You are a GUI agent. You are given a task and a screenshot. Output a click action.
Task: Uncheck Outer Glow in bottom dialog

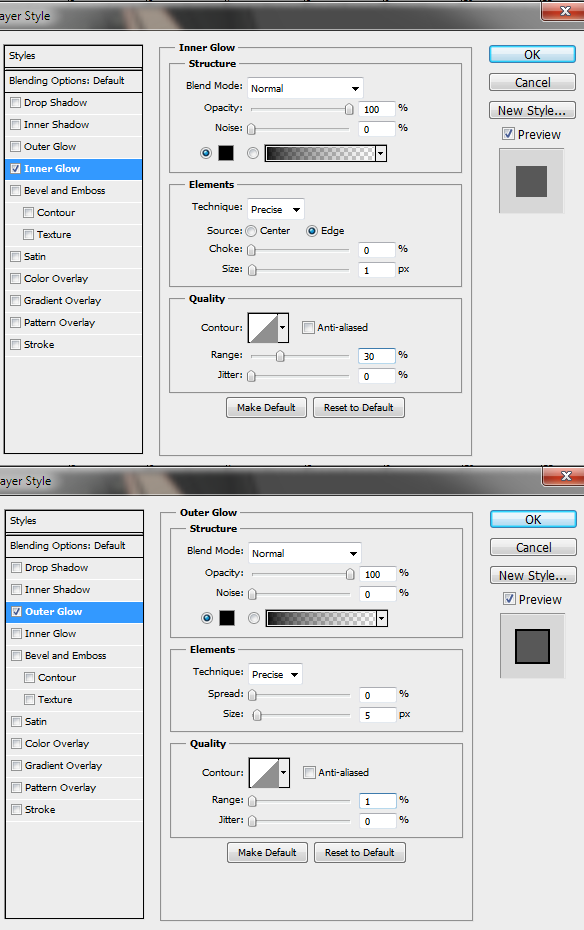[x=17, y=611]
